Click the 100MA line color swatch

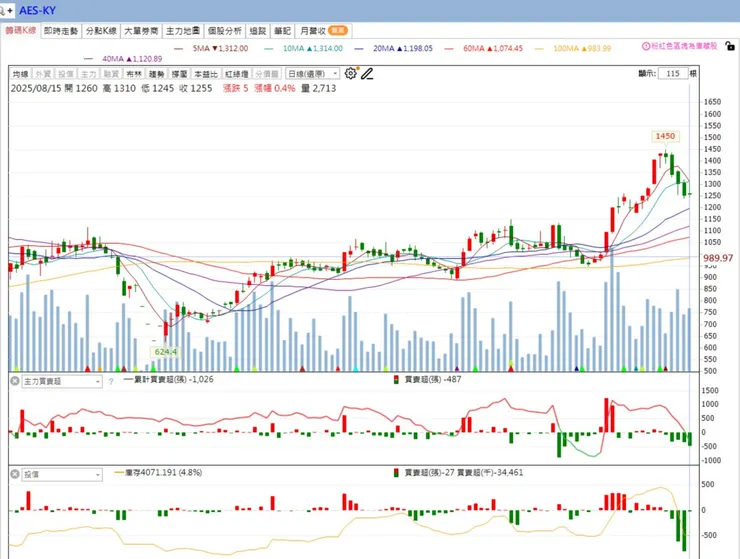[539, 48]
